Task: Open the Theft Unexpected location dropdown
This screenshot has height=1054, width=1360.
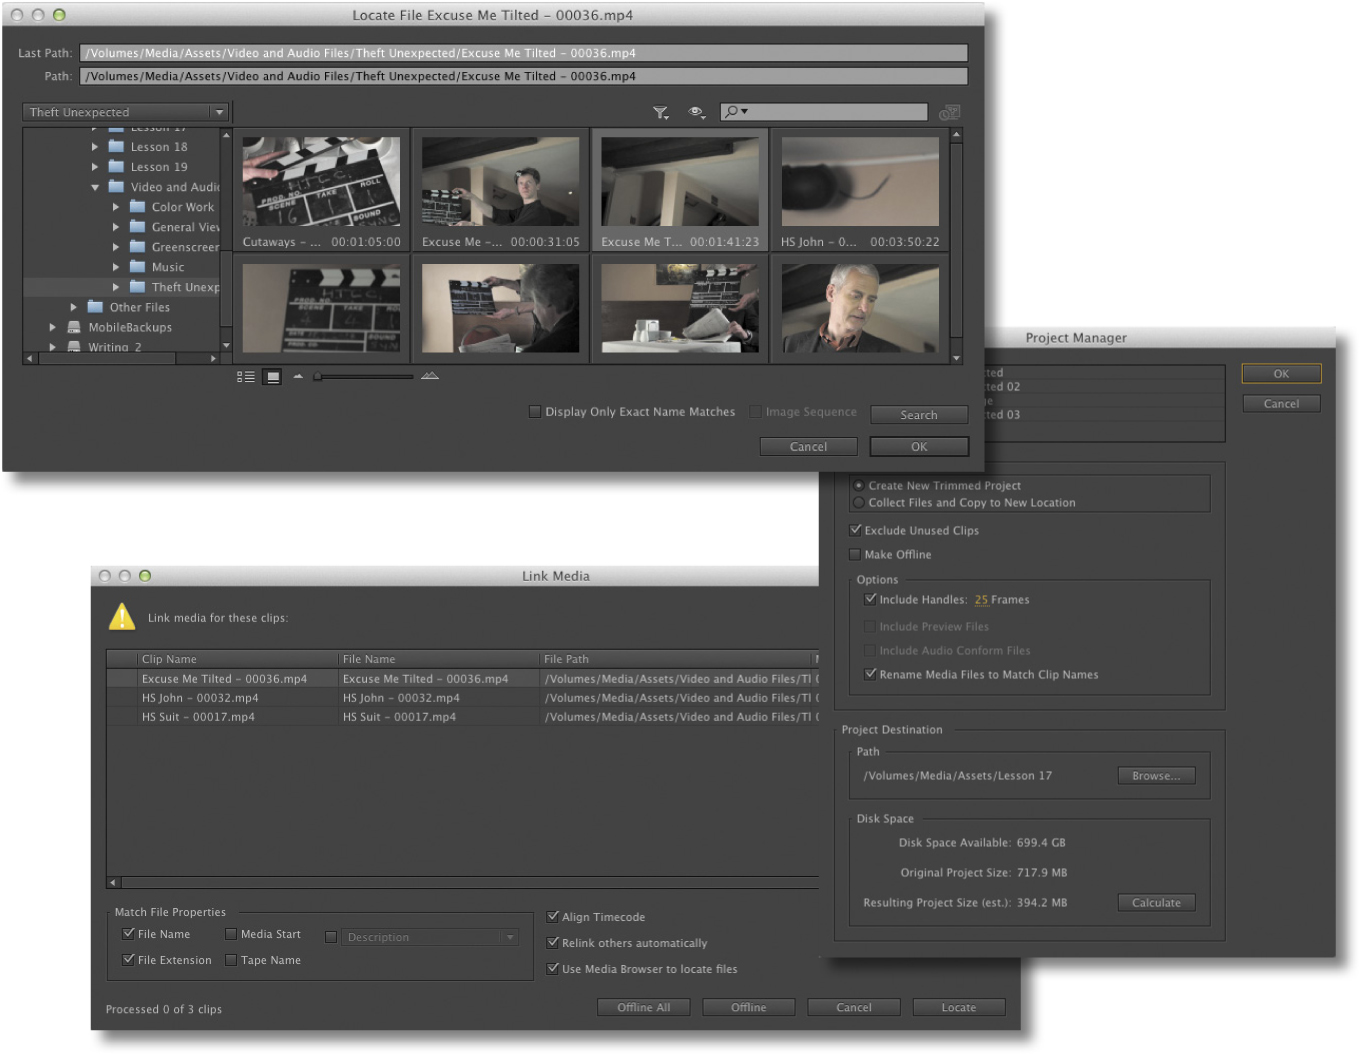Action: coord(126,112)
